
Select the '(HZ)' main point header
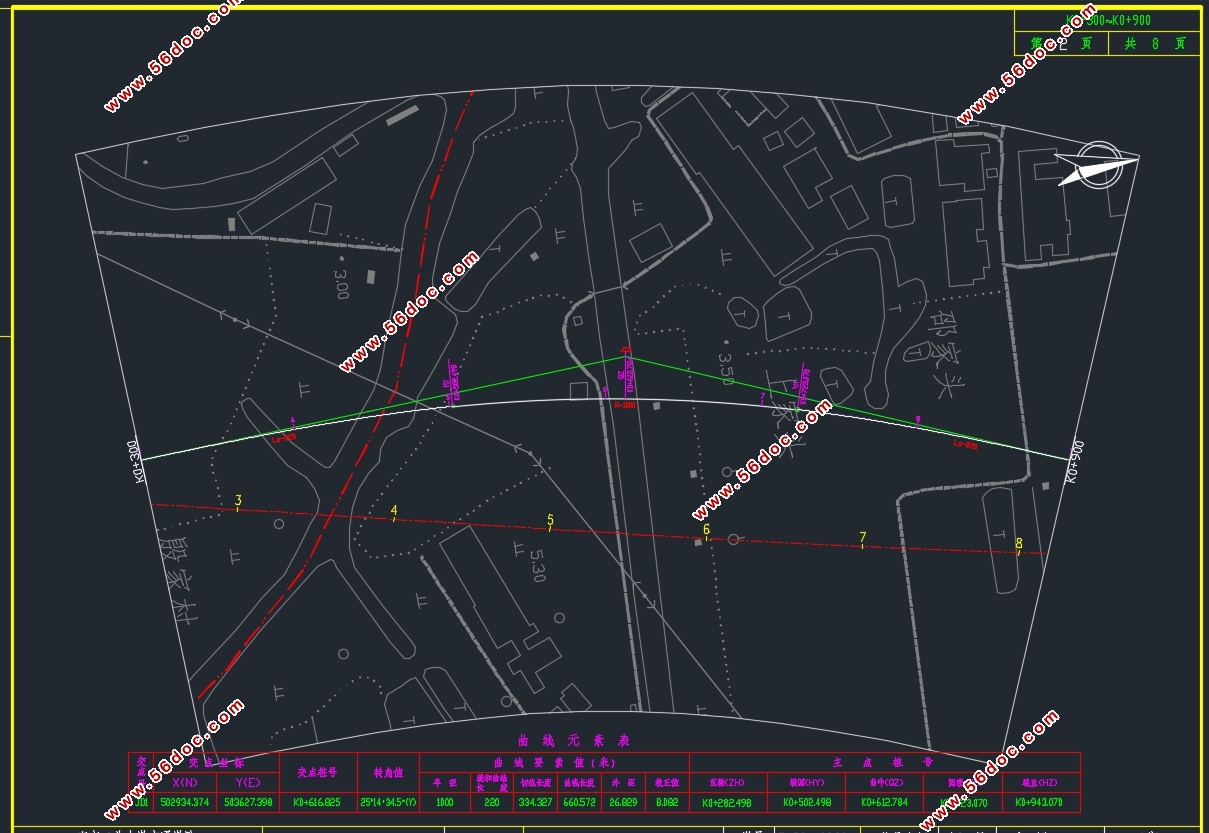1040,782
